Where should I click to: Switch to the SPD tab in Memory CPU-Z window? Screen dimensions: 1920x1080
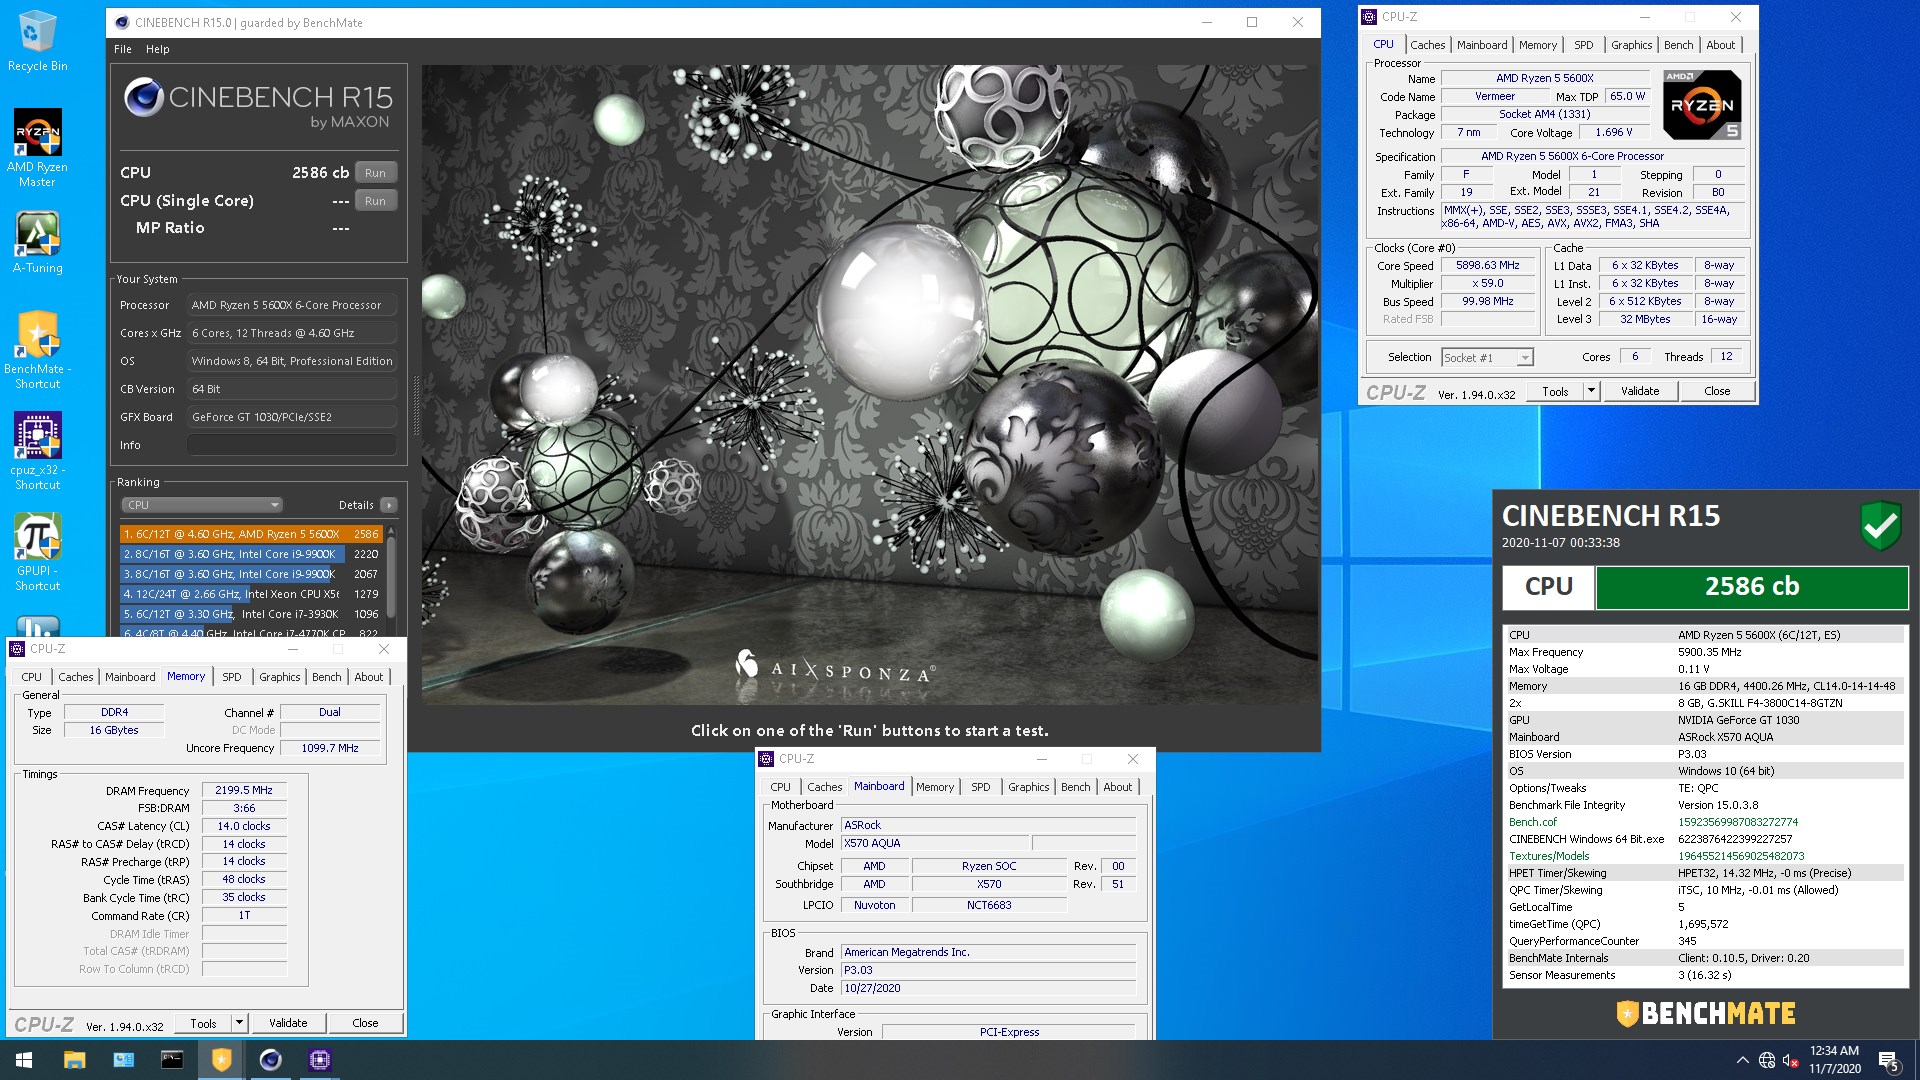coord(231,677)
